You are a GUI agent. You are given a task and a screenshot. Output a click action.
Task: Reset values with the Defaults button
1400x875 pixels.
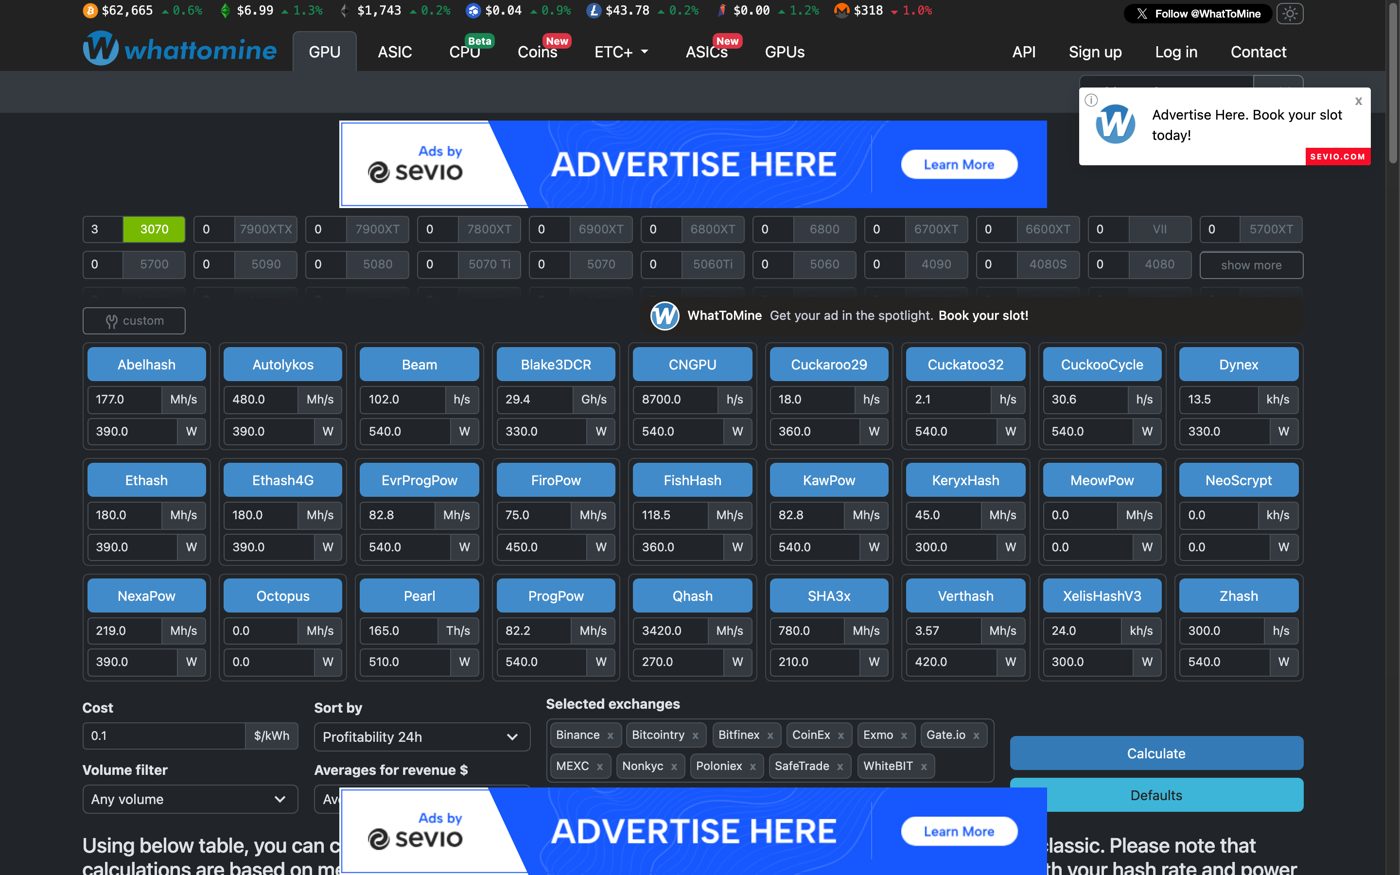(1156, 795)
